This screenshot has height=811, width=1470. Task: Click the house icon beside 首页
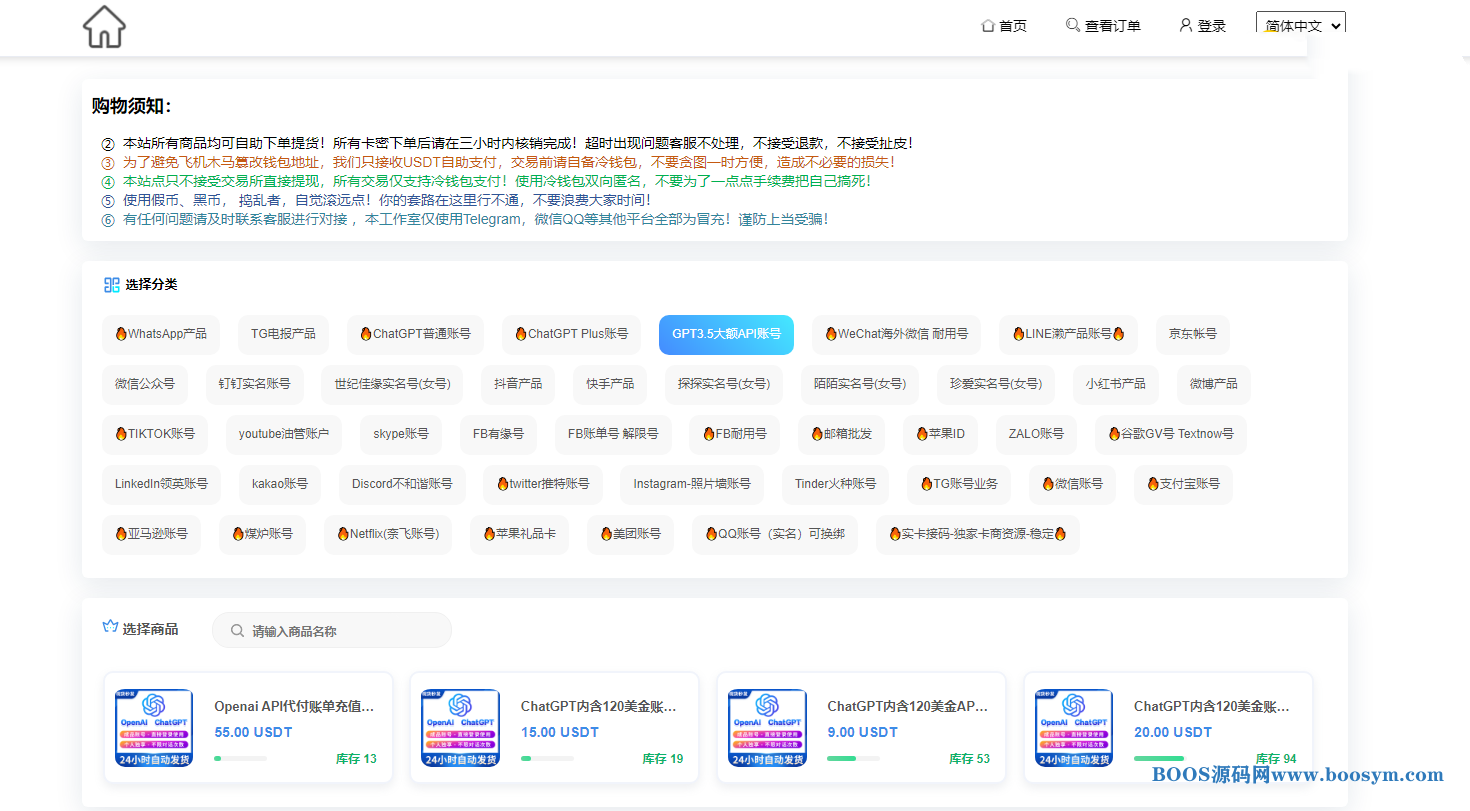[986, 25]
